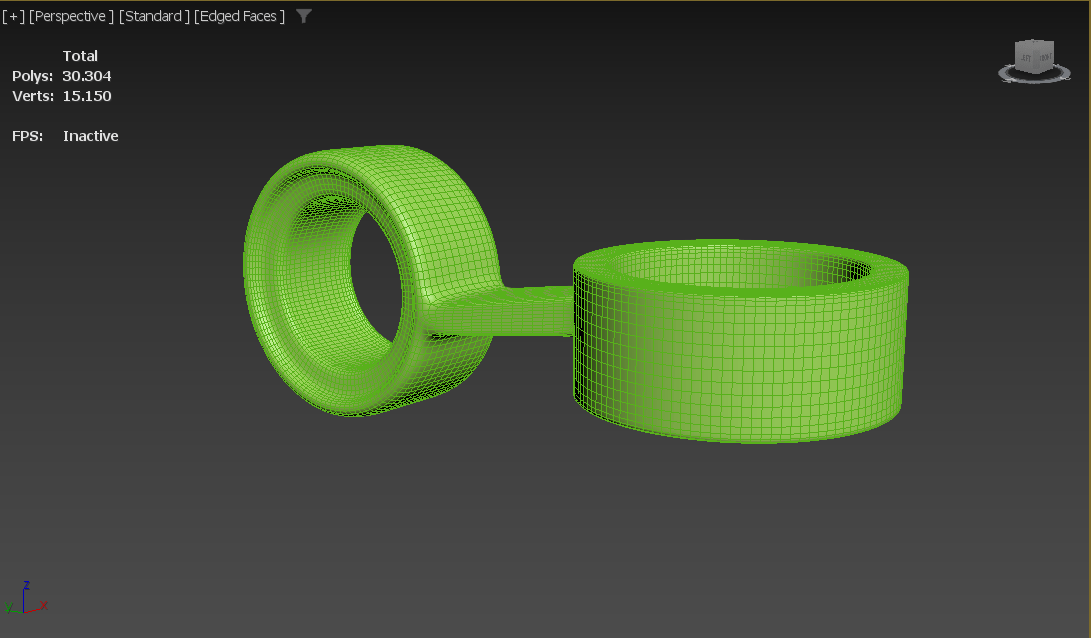Open the Standard shading style dropdown
The image size is (1091, 638).
click(x=156, y=16)
